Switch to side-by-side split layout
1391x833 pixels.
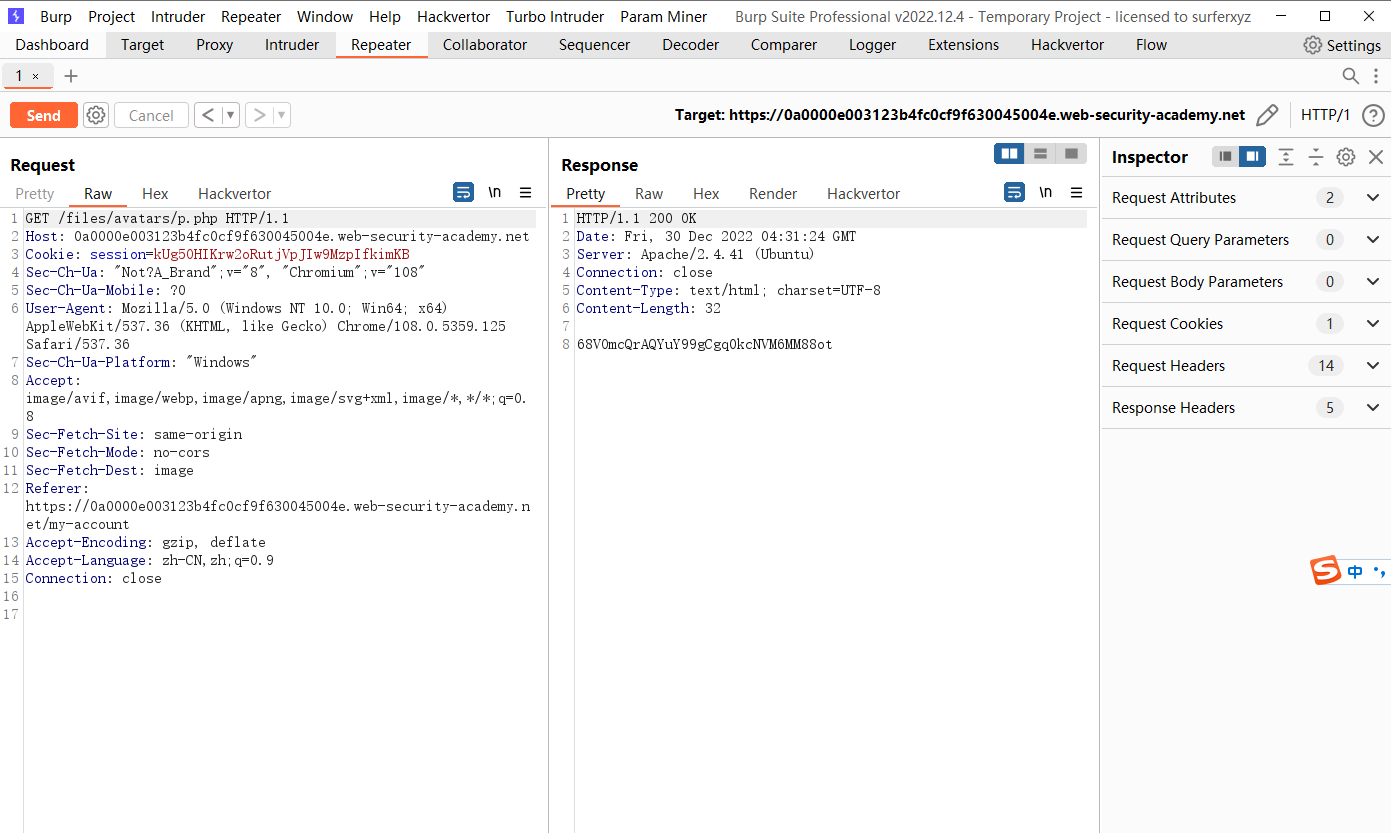[x=1009, y=153]
